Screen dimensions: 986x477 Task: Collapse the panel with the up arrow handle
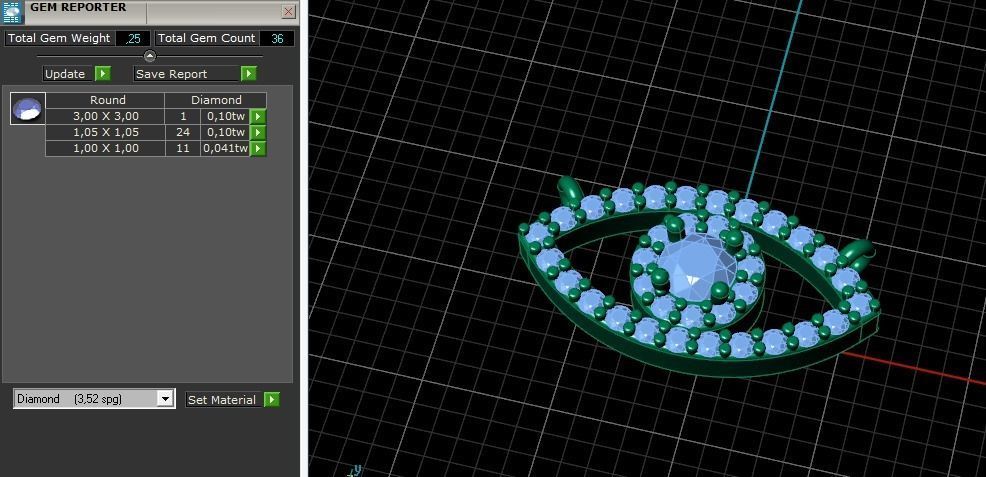click(x=150, y=56)
